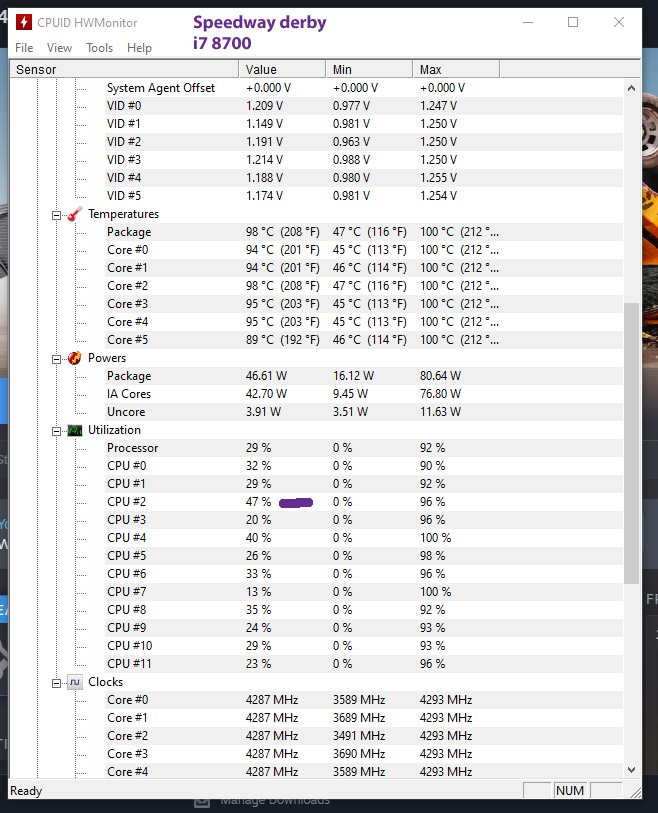658x813 pixels.
Task: Collapse the Temperatures tree section
Action: (57, 214)
